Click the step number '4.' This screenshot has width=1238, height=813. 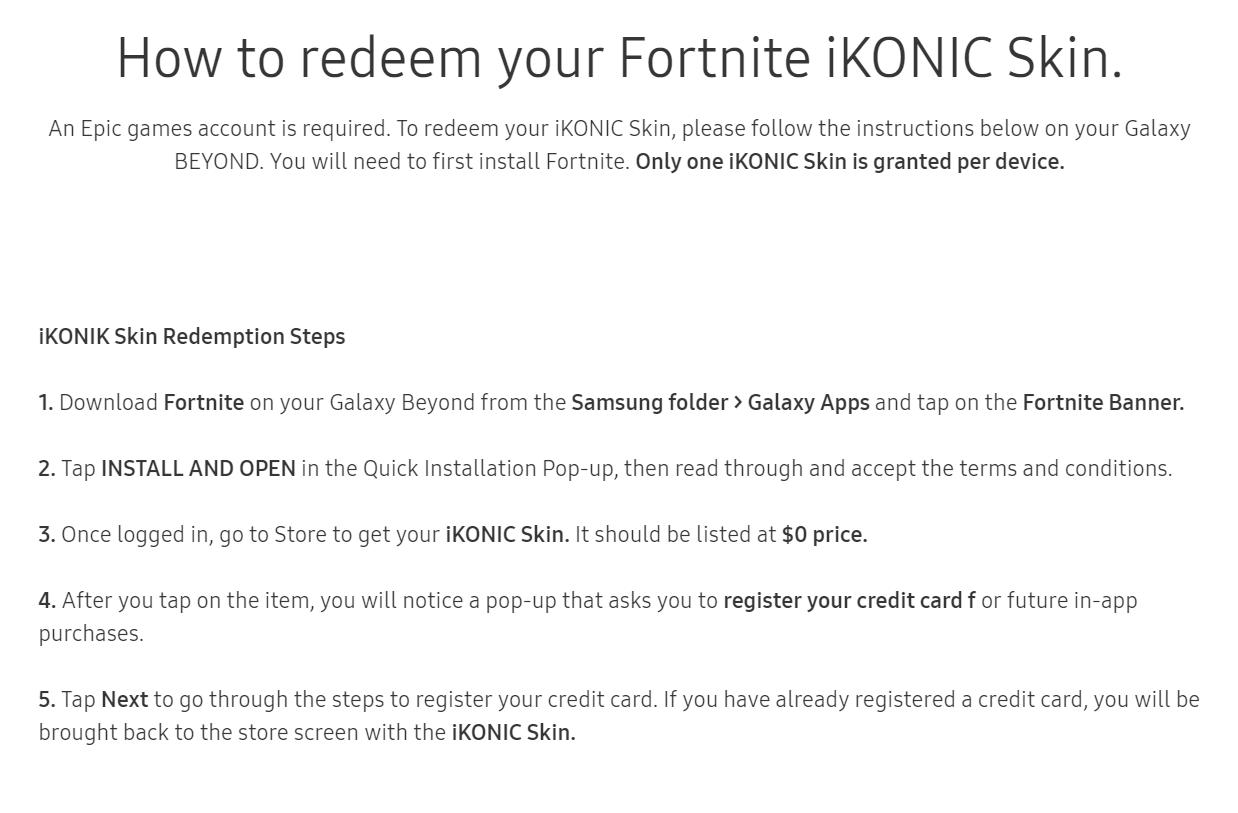[x=47, y=600]
